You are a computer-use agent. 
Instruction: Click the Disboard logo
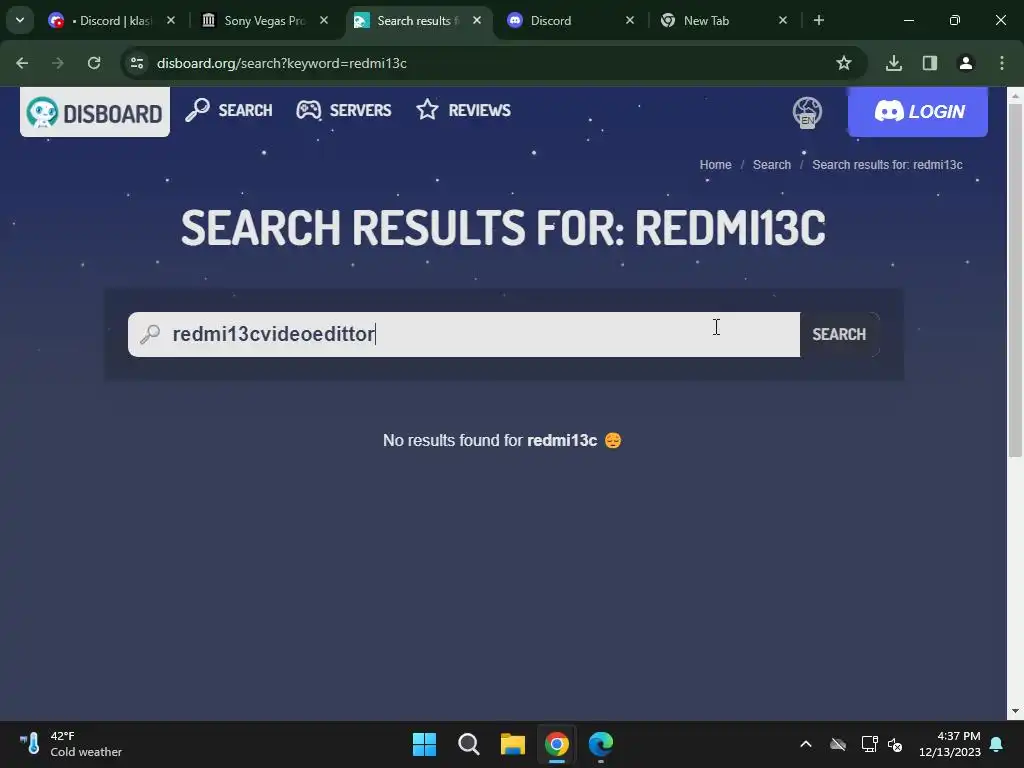95,112
